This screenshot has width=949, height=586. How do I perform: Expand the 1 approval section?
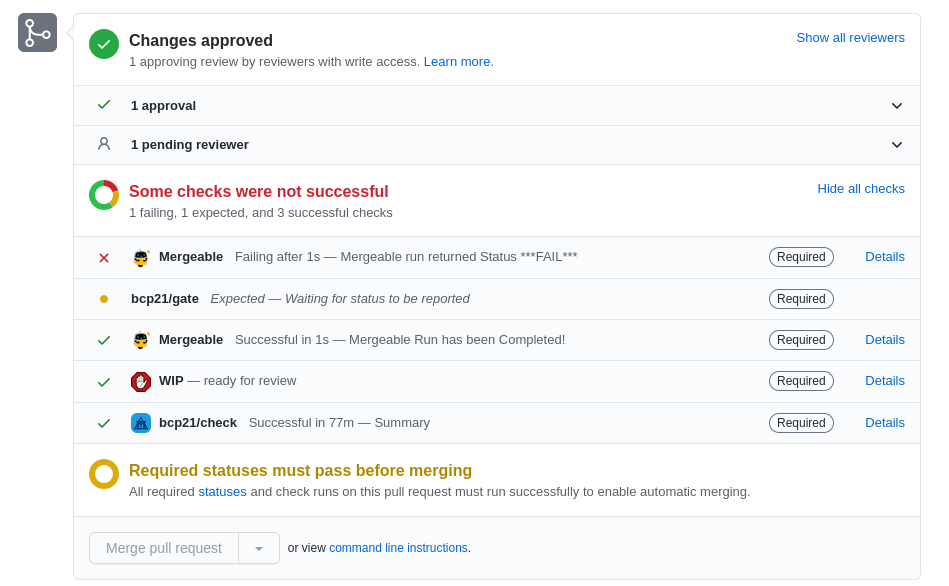click(895, 105)
